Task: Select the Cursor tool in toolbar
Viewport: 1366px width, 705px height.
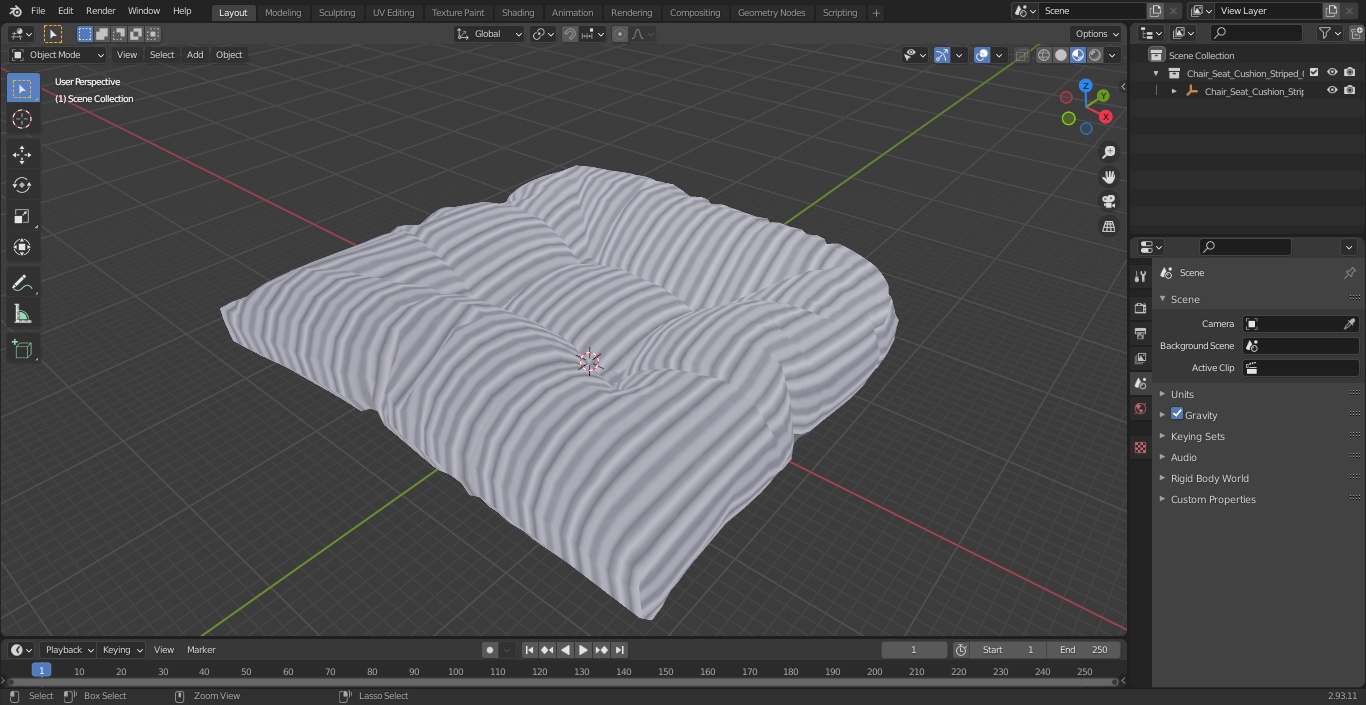Action: click(x=22, y=119)
